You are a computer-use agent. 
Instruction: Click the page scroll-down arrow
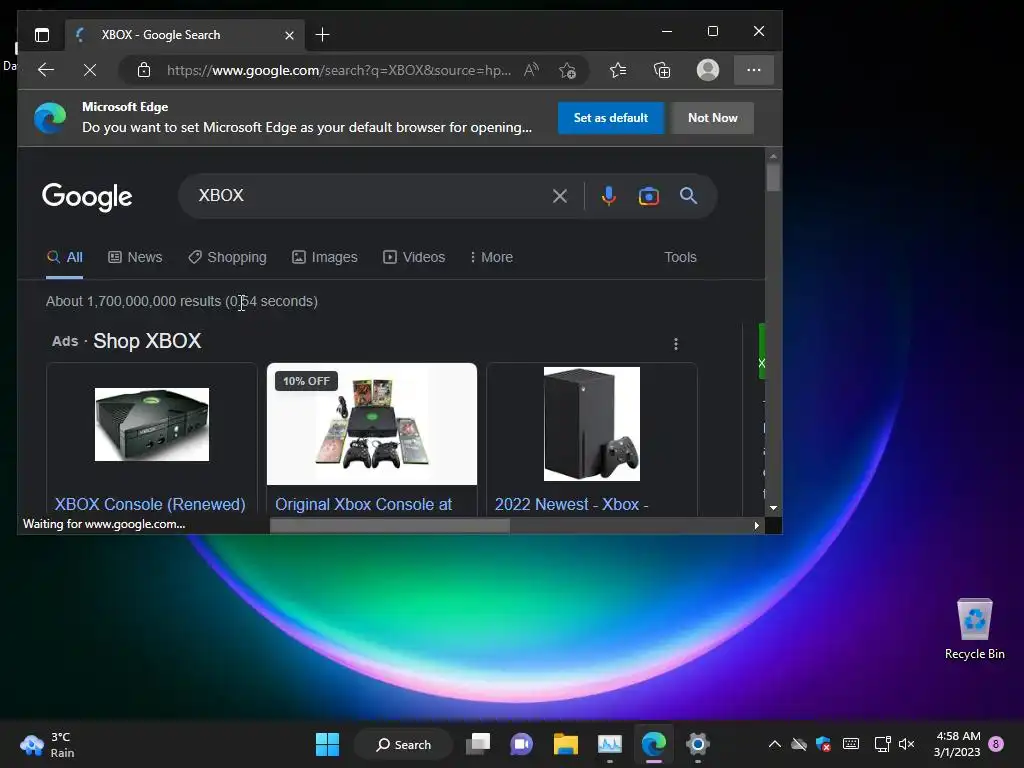[773, 508]
